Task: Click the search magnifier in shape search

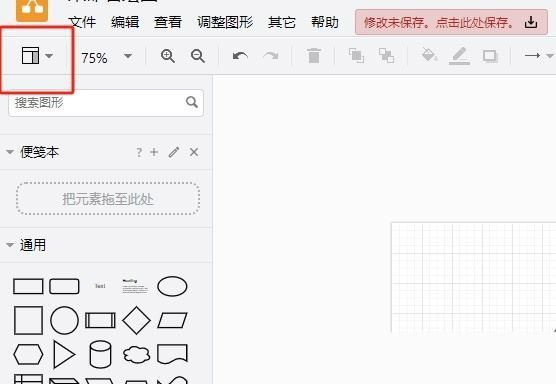Action: click(x=192, y=102)
